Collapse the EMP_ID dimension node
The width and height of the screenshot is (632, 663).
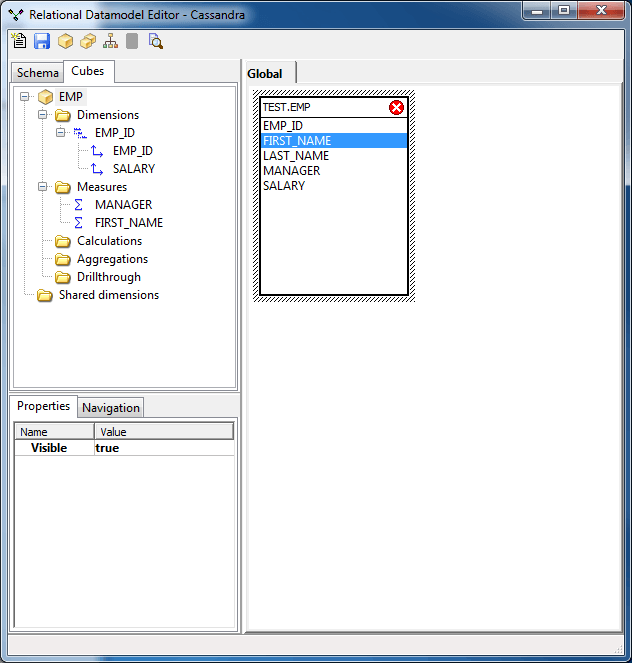coord(60,133)
